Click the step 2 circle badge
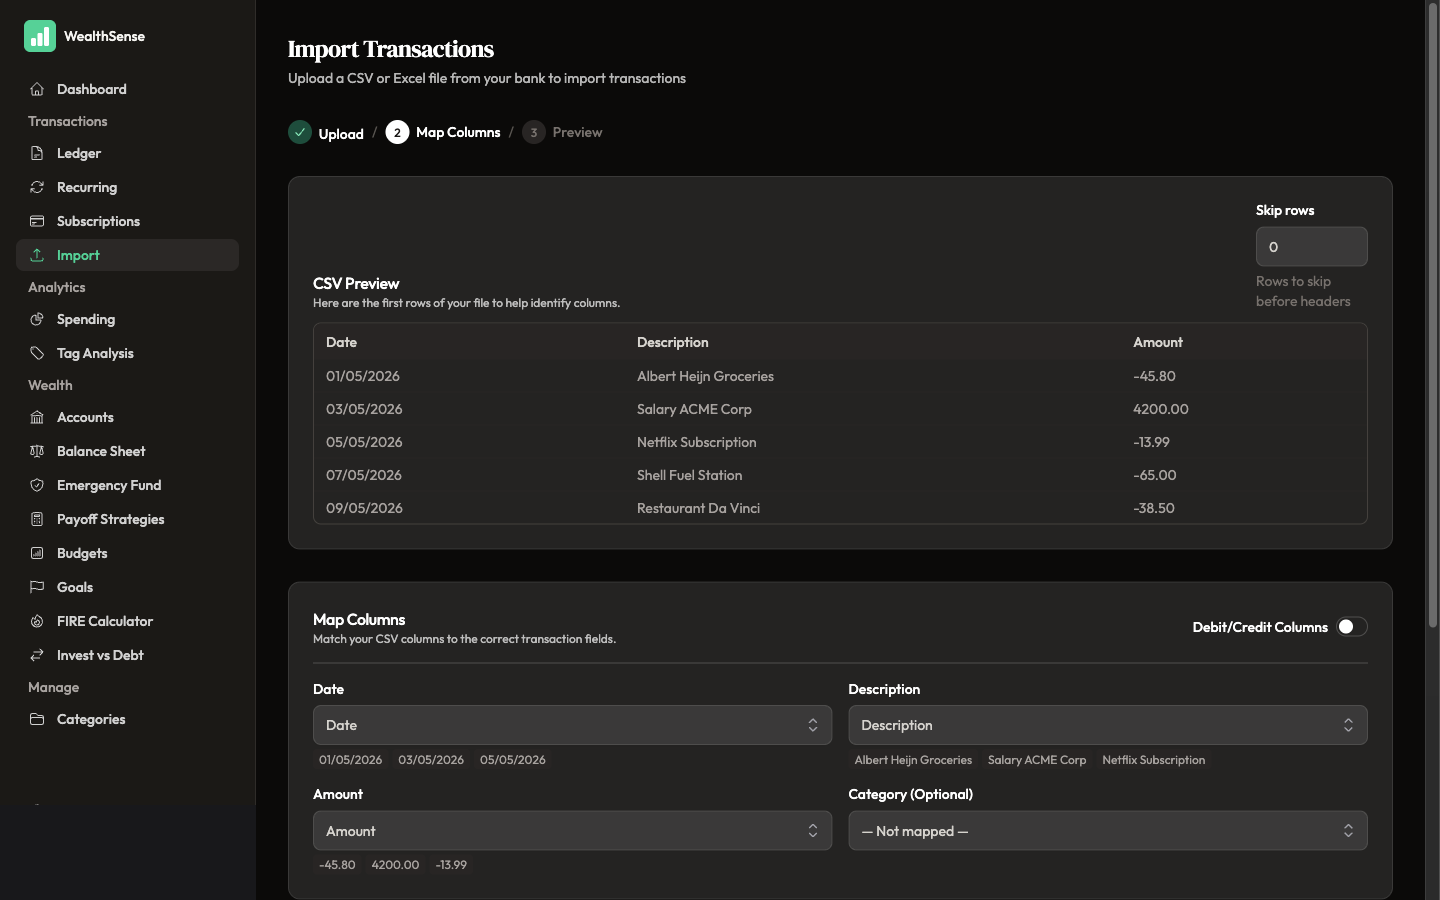The width and height of the screenshot is (1440, 900). pos(397,132)
